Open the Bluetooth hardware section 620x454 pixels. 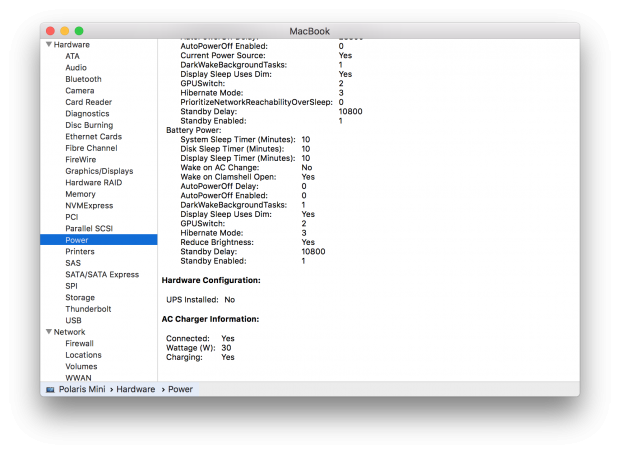[83, 79]
